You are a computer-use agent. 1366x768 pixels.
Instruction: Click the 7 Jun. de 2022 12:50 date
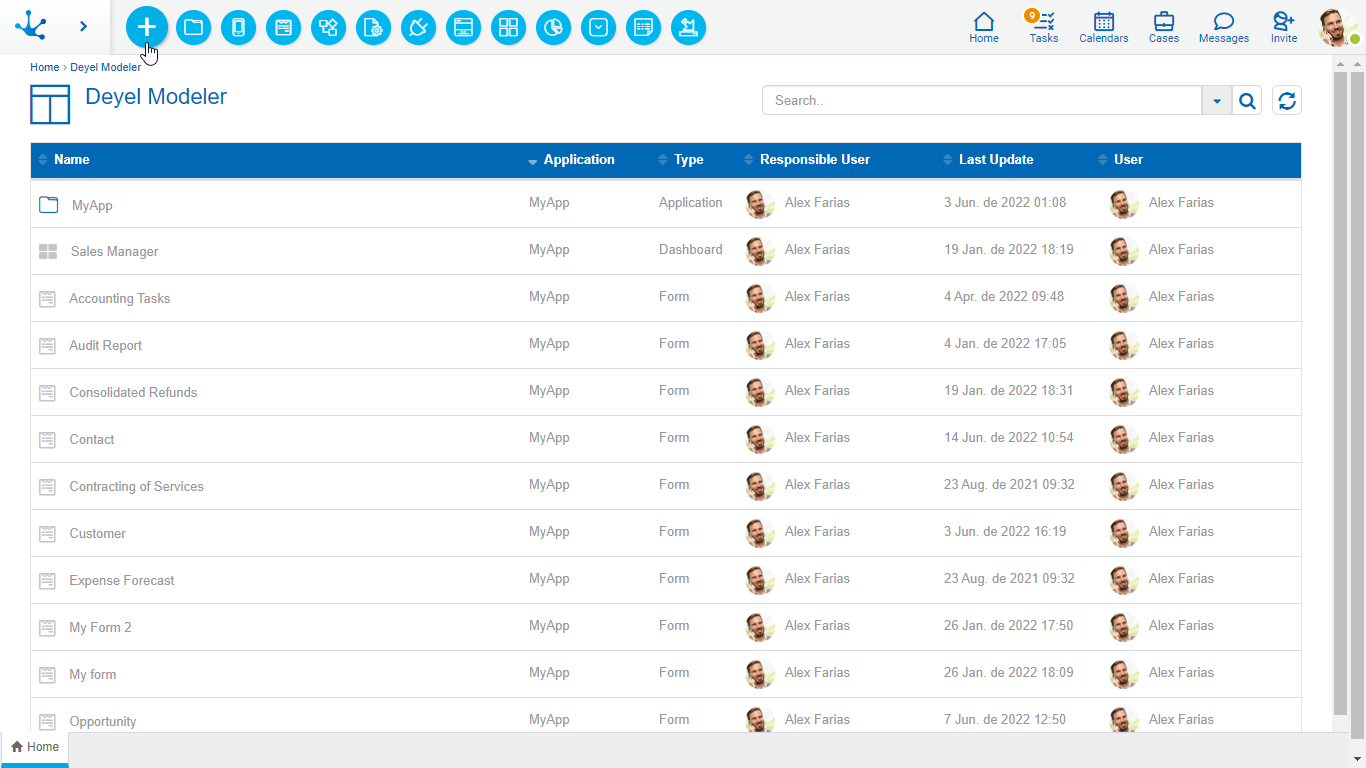[x=1005, y=719]
